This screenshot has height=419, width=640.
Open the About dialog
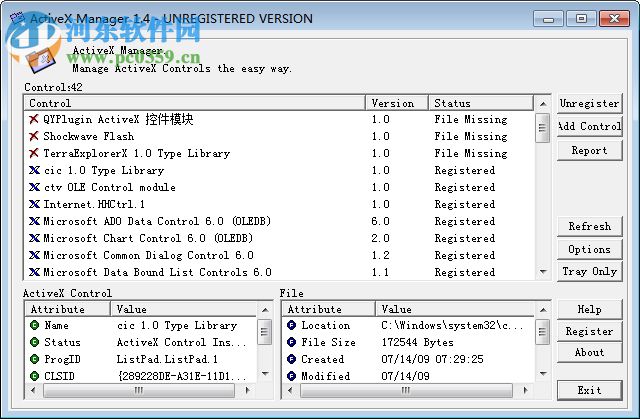(589, 352)
